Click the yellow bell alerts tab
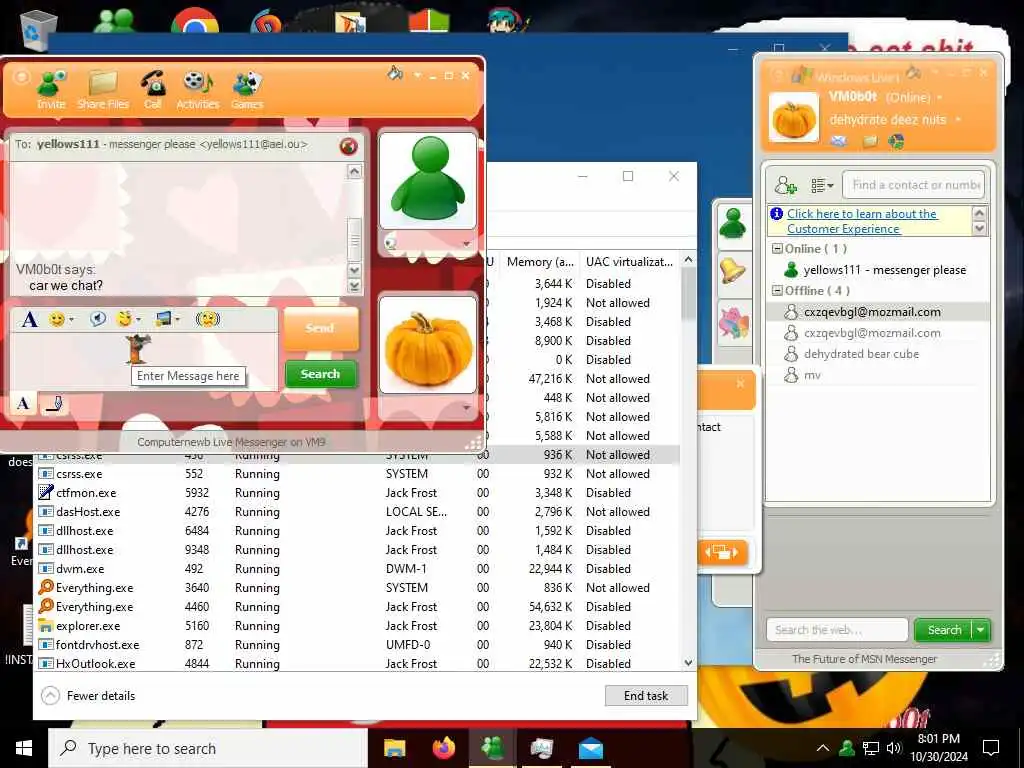The image size is (1024, 768). tap(733, 270)
